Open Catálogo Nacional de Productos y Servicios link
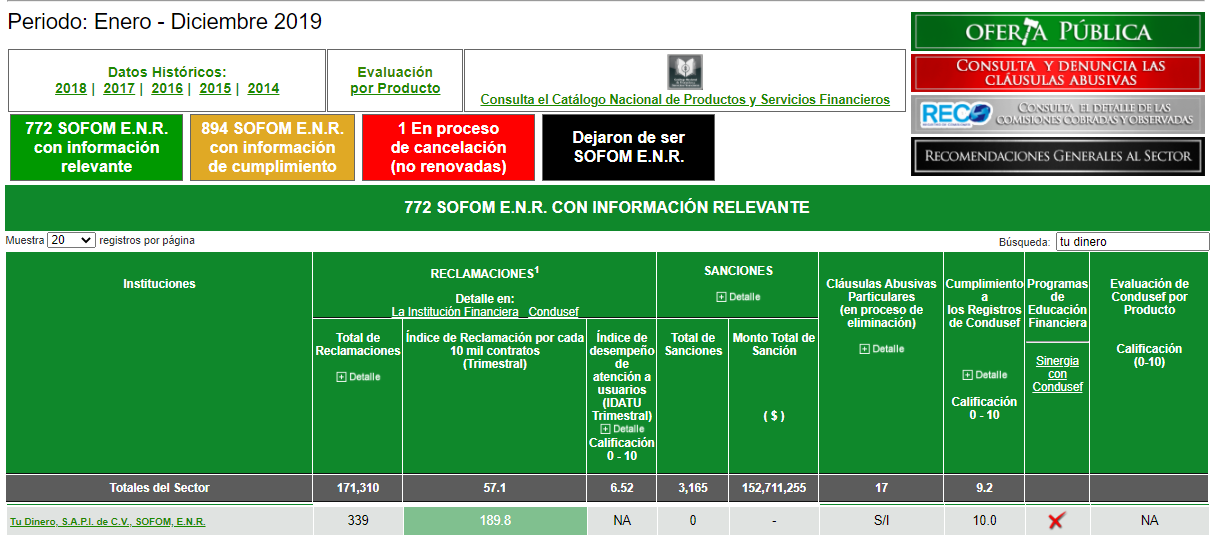 click(x=685, y=100)
